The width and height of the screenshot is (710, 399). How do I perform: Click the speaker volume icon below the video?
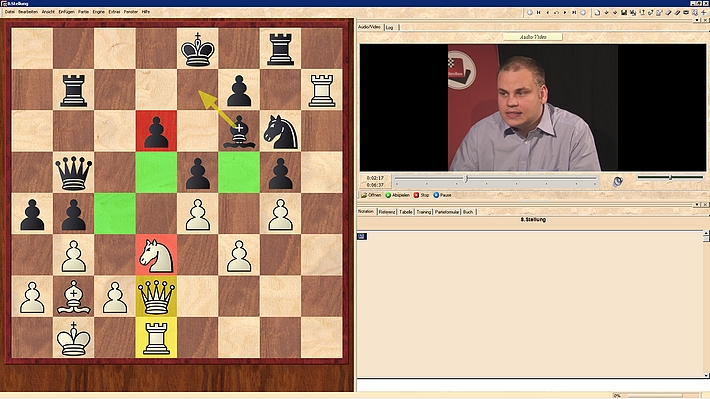pyautogui.click(x=618, y=182)
